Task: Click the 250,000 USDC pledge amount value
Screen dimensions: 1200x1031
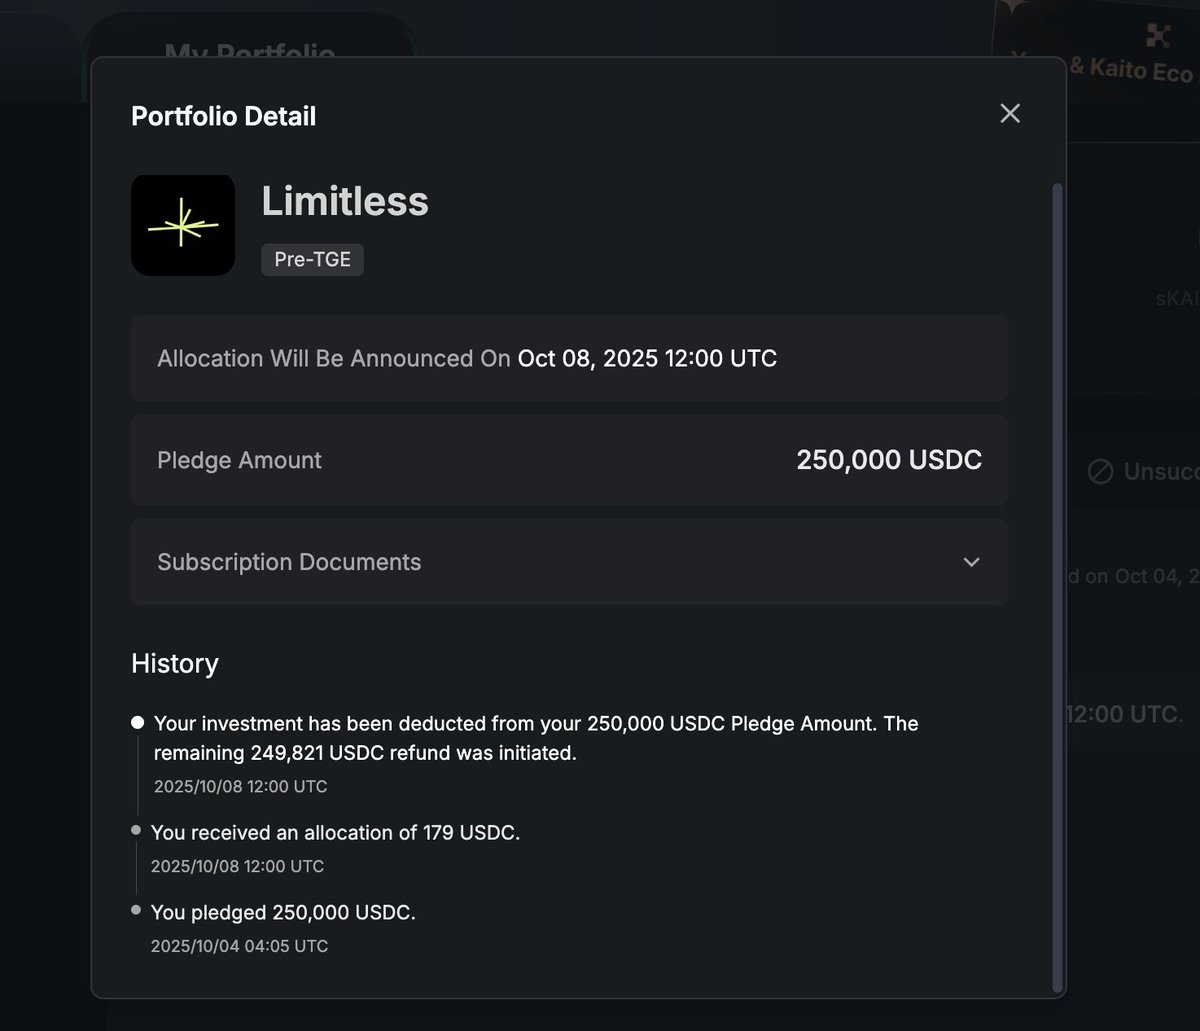Action: [889, 460]
